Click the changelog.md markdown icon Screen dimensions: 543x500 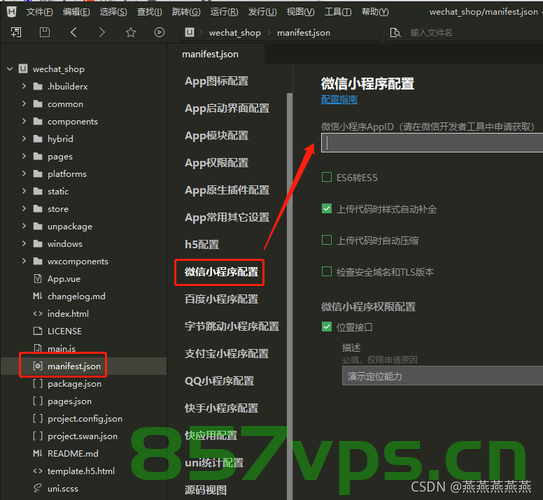[37, 296]
